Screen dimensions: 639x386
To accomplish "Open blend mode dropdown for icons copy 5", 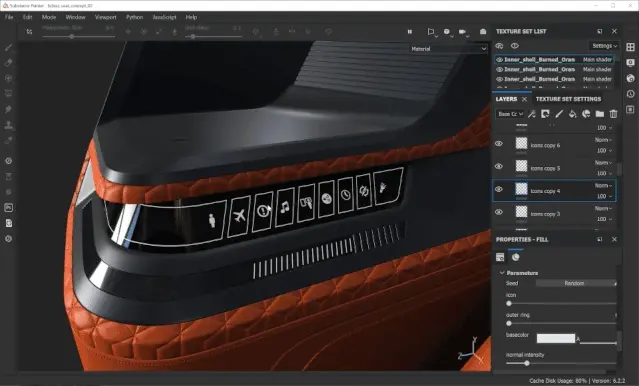I will [603, 163].
